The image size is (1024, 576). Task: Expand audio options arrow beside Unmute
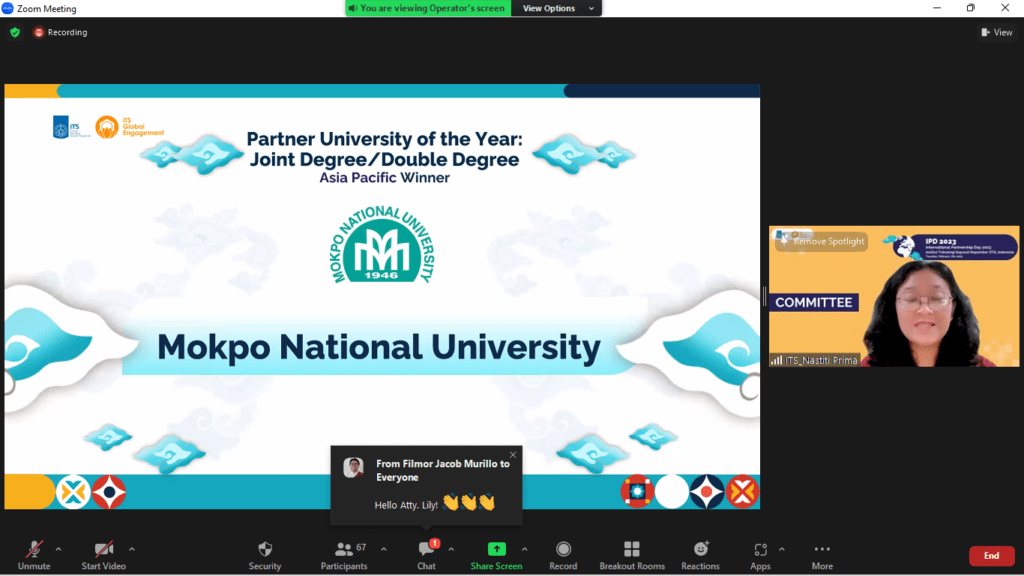pyautogui.click(x=58, y=548)
